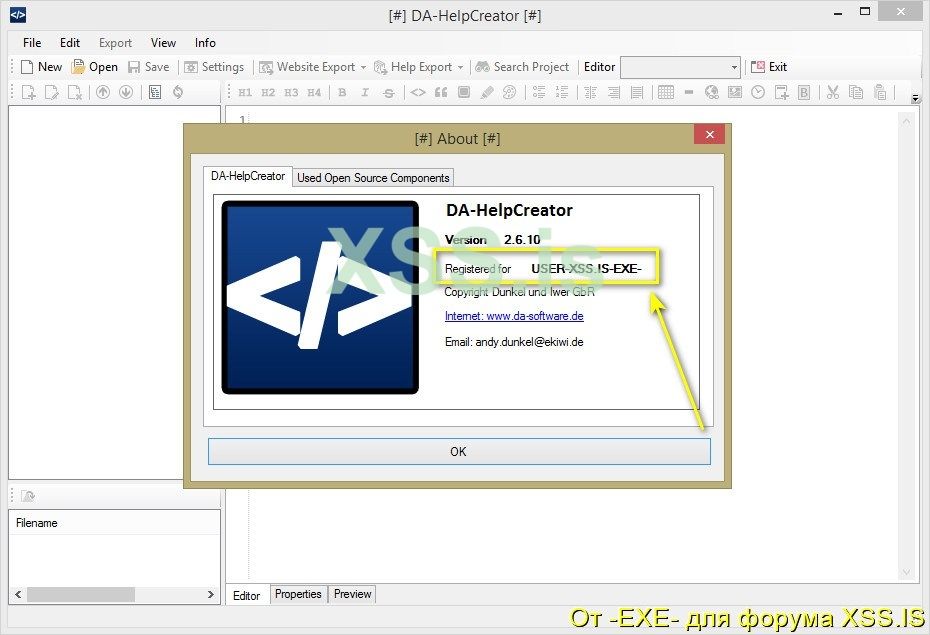Viewport: 930px width, 635px height.
Task: Click the paste clipboard icon
Action: pyautogui.click(x=880, y=92)
